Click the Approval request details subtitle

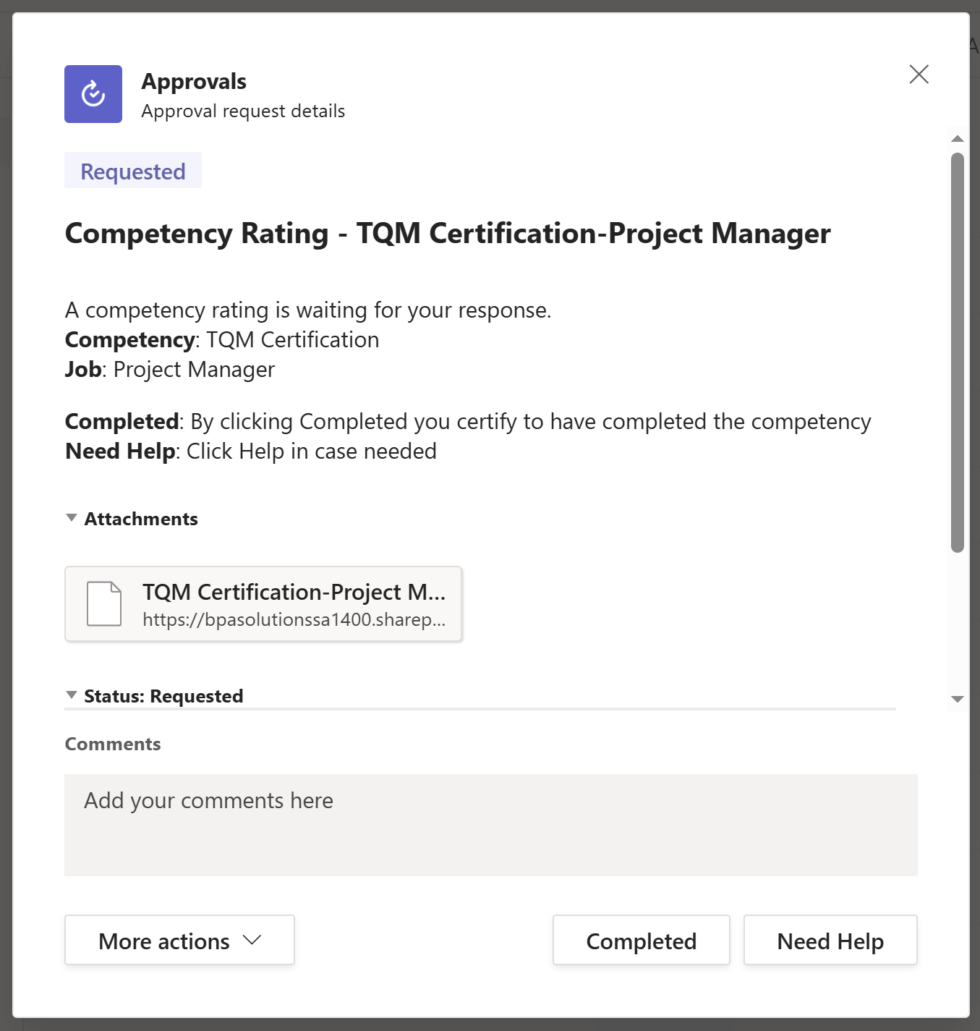(242, 111)
